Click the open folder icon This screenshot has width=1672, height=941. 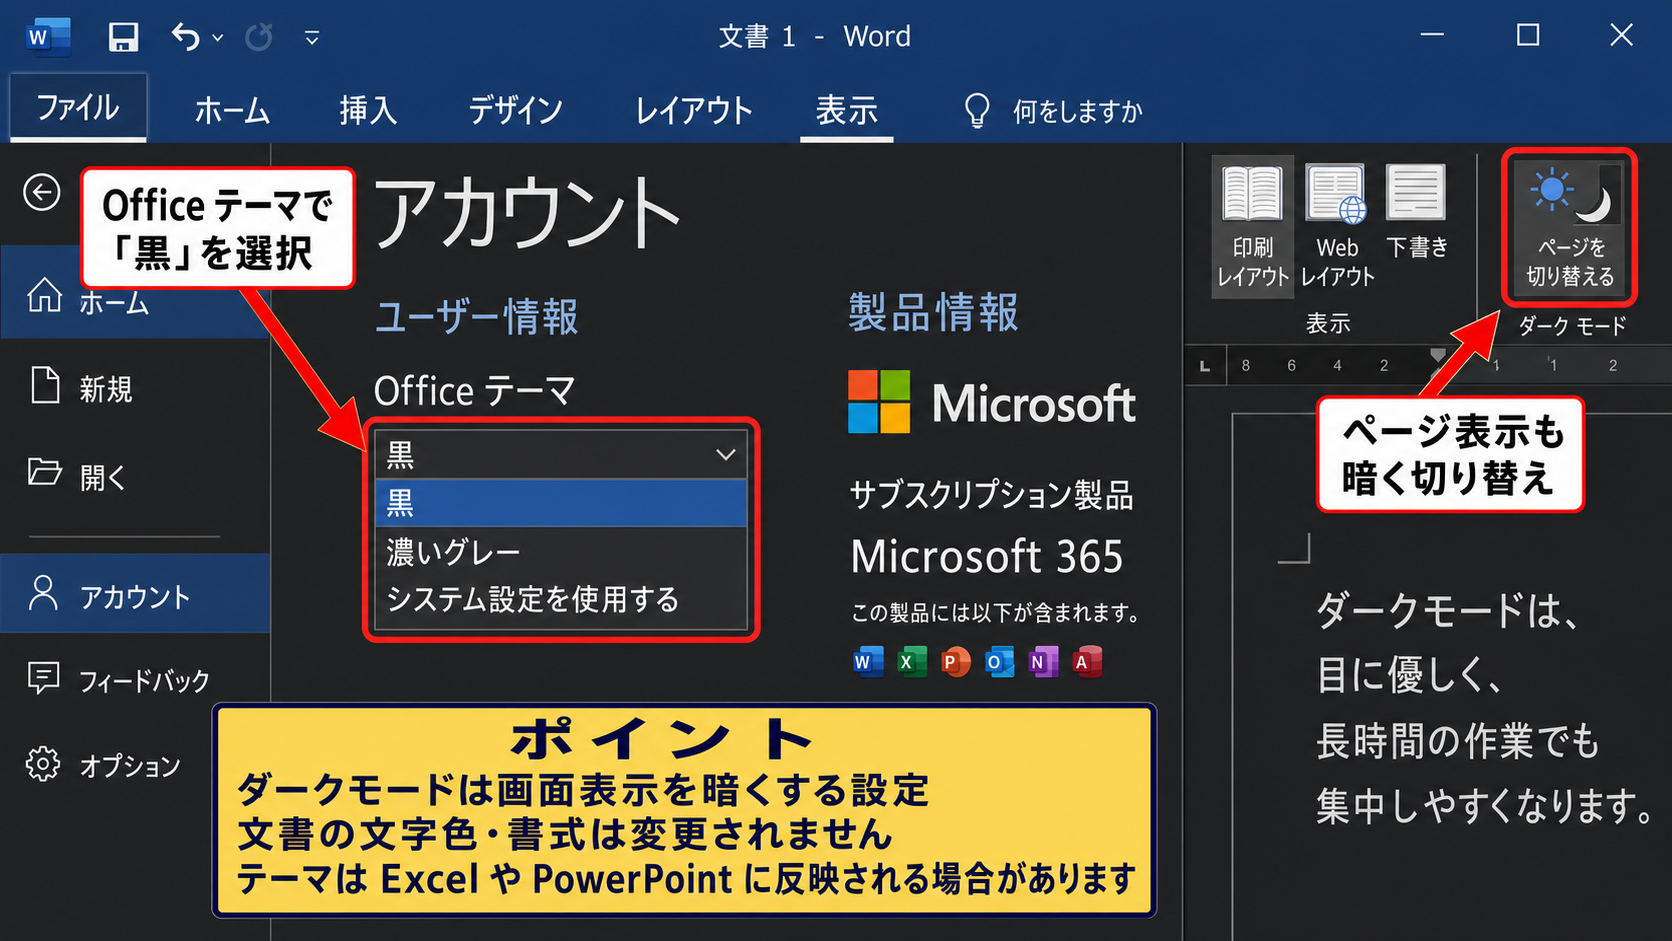(44, 472)
